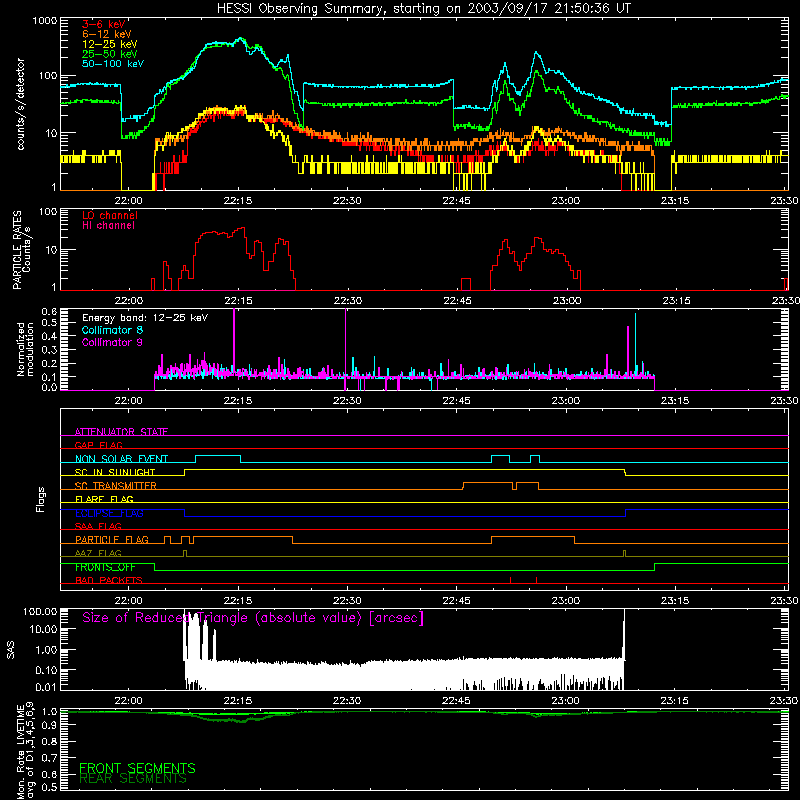The width and height of the screenshot is (800, 800).
Task: Click the 0.9 value on livetime axis
Action: point(49,725)
